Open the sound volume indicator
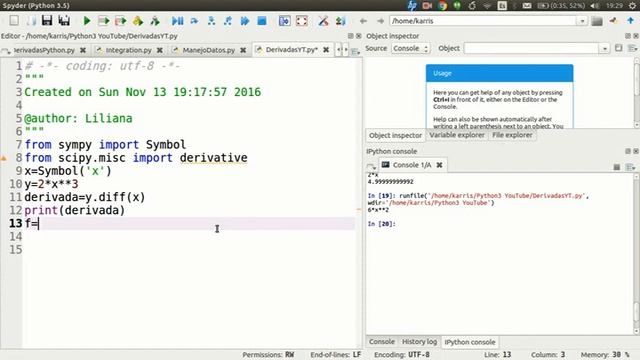 tap(595, 6)
